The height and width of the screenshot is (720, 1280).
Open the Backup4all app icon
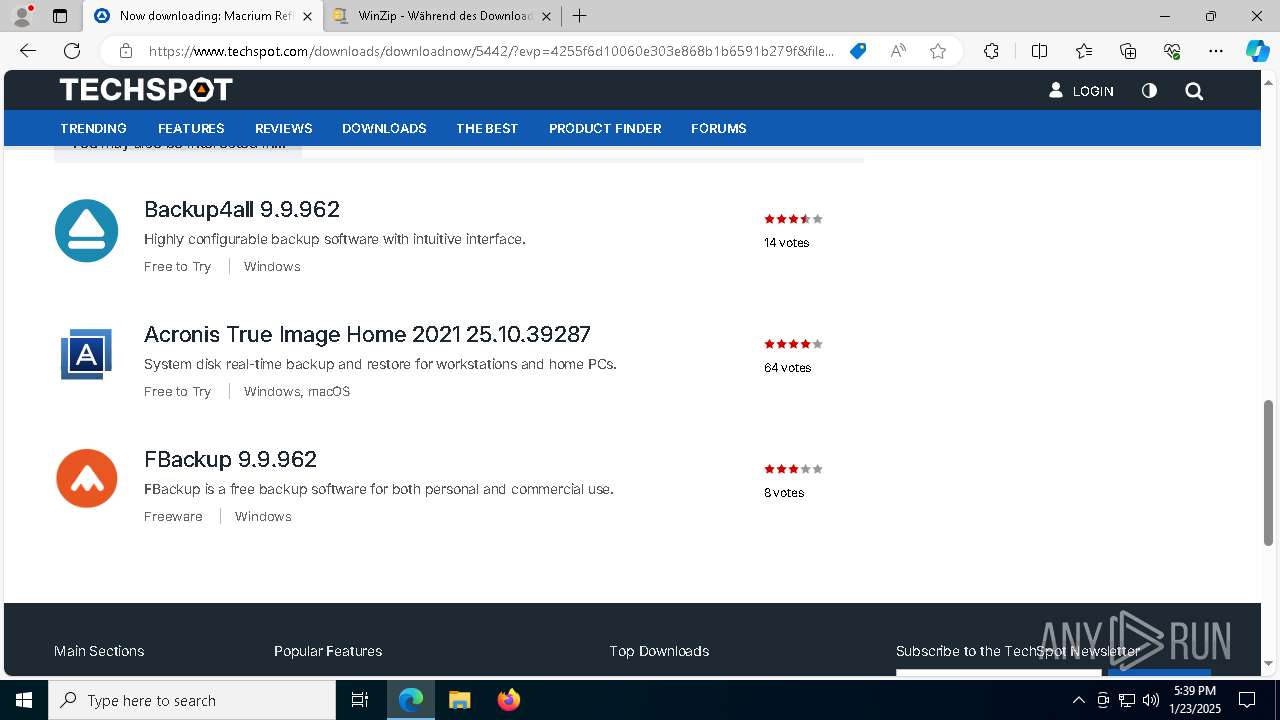click(x=86, y=231)
